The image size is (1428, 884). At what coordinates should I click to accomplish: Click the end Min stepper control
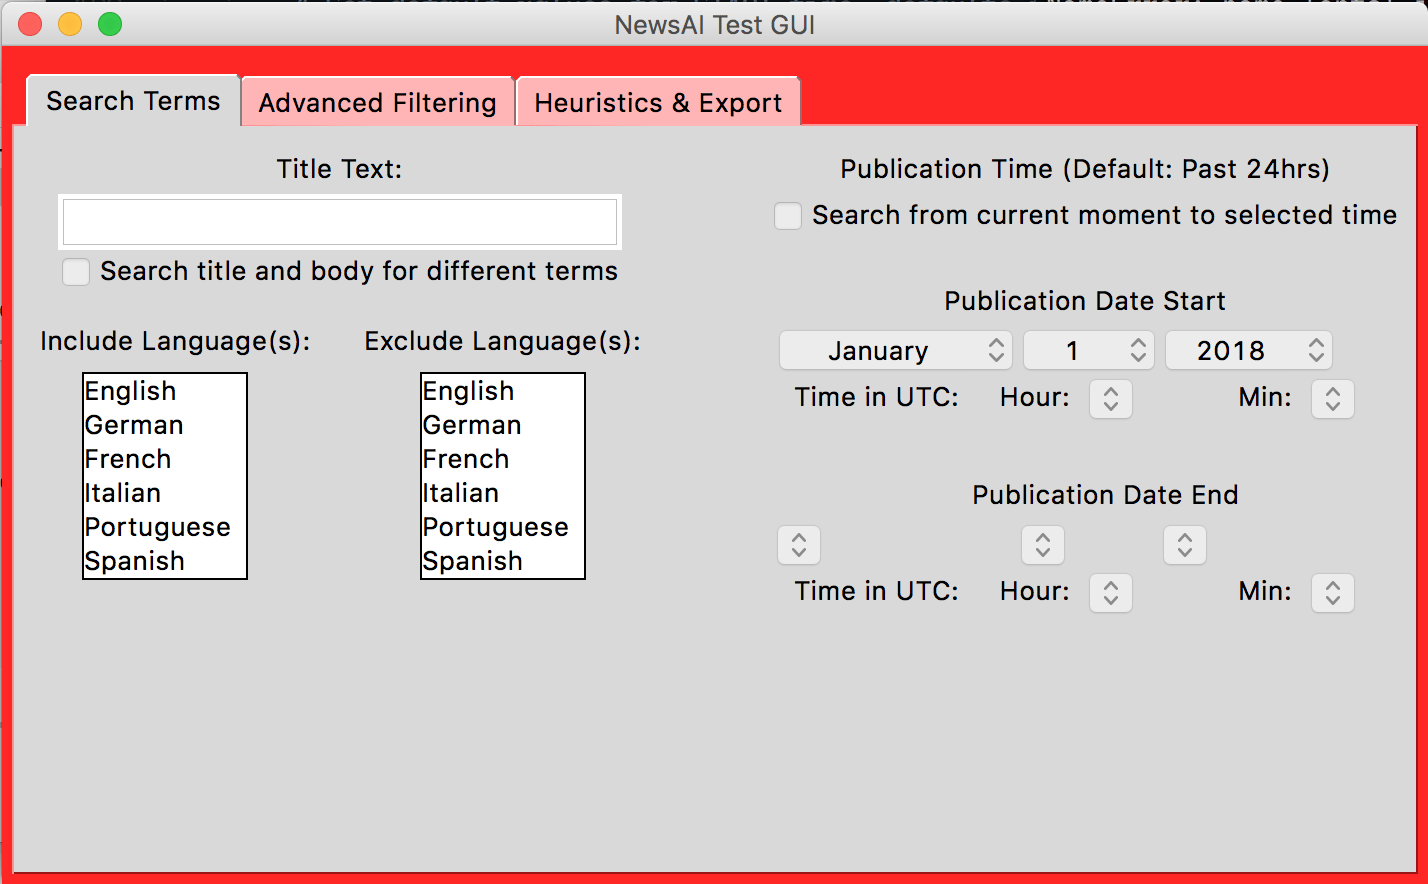tap(1332, 592)
